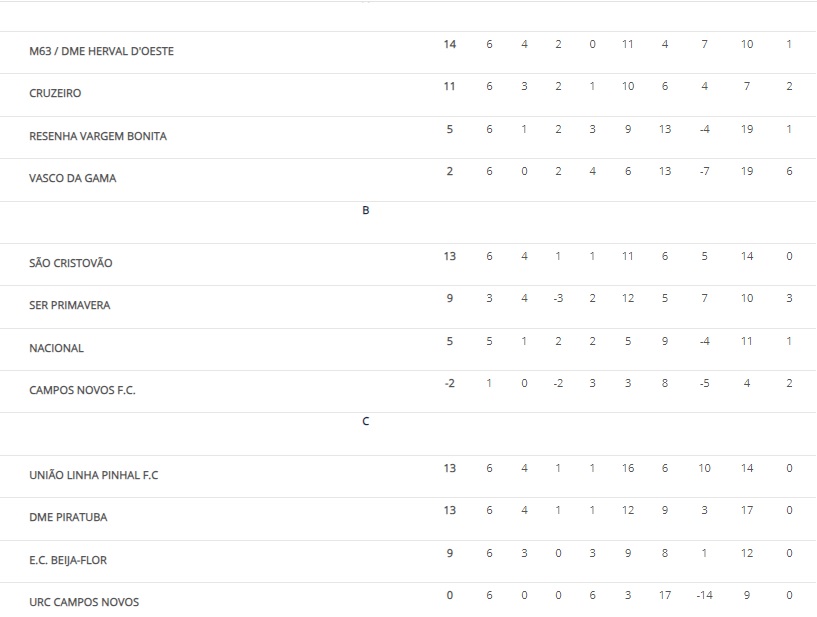Click the -14 goal difference for URC Campos Novos
817x617 pixels.
[704, 595]
